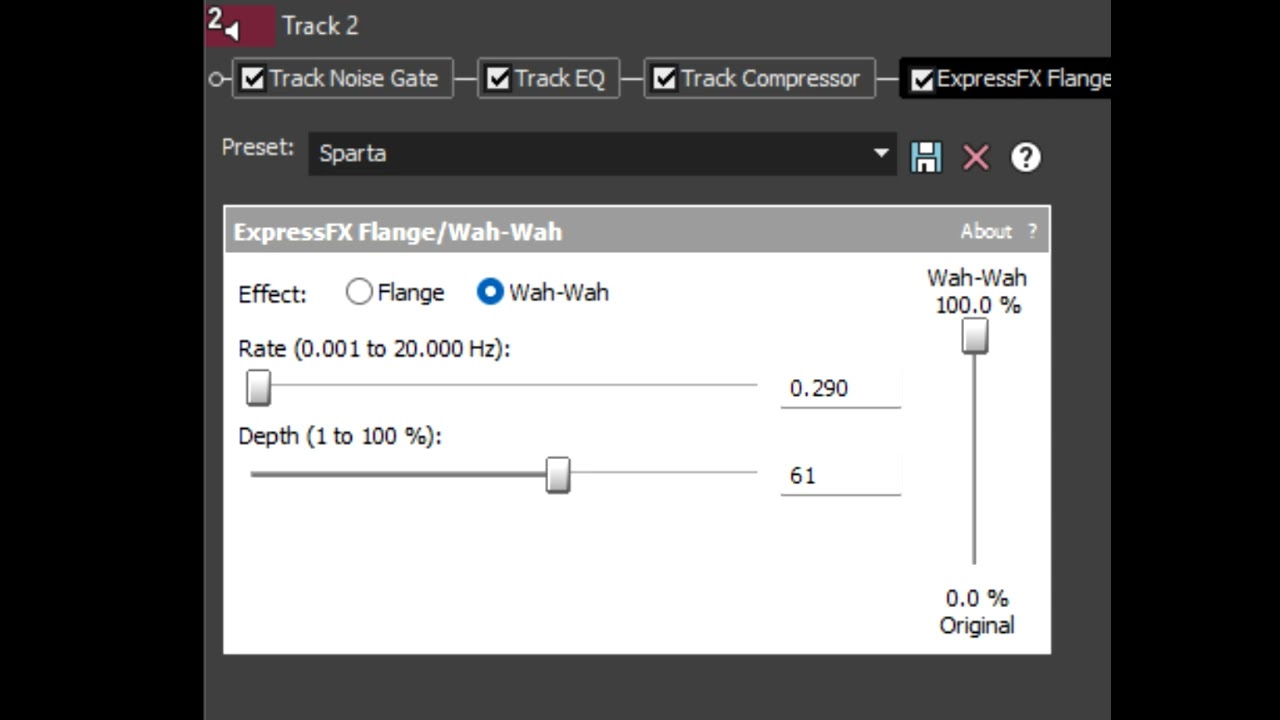Select the Flange effect radio button
The height and width of the screenshot is (720, 1280).
pyautogui.click(x=359, y=292)
